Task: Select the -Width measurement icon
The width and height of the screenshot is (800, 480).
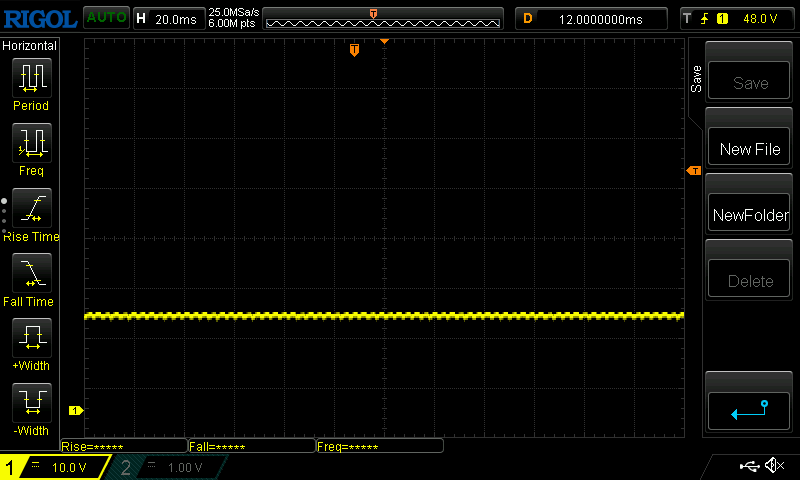Action: (32, 402)
